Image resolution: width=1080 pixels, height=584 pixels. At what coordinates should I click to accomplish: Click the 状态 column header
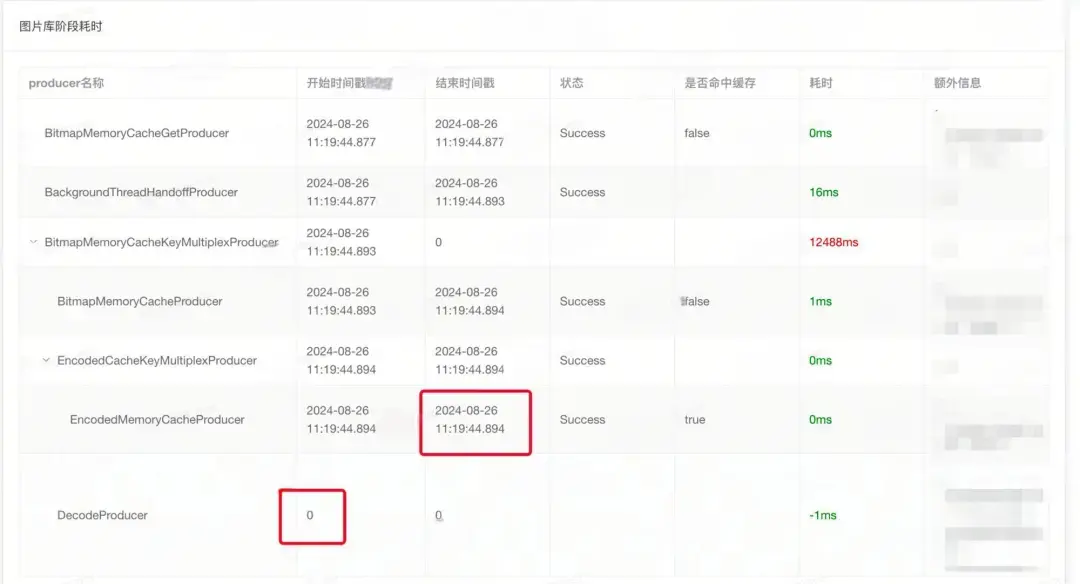click(572, 83)
